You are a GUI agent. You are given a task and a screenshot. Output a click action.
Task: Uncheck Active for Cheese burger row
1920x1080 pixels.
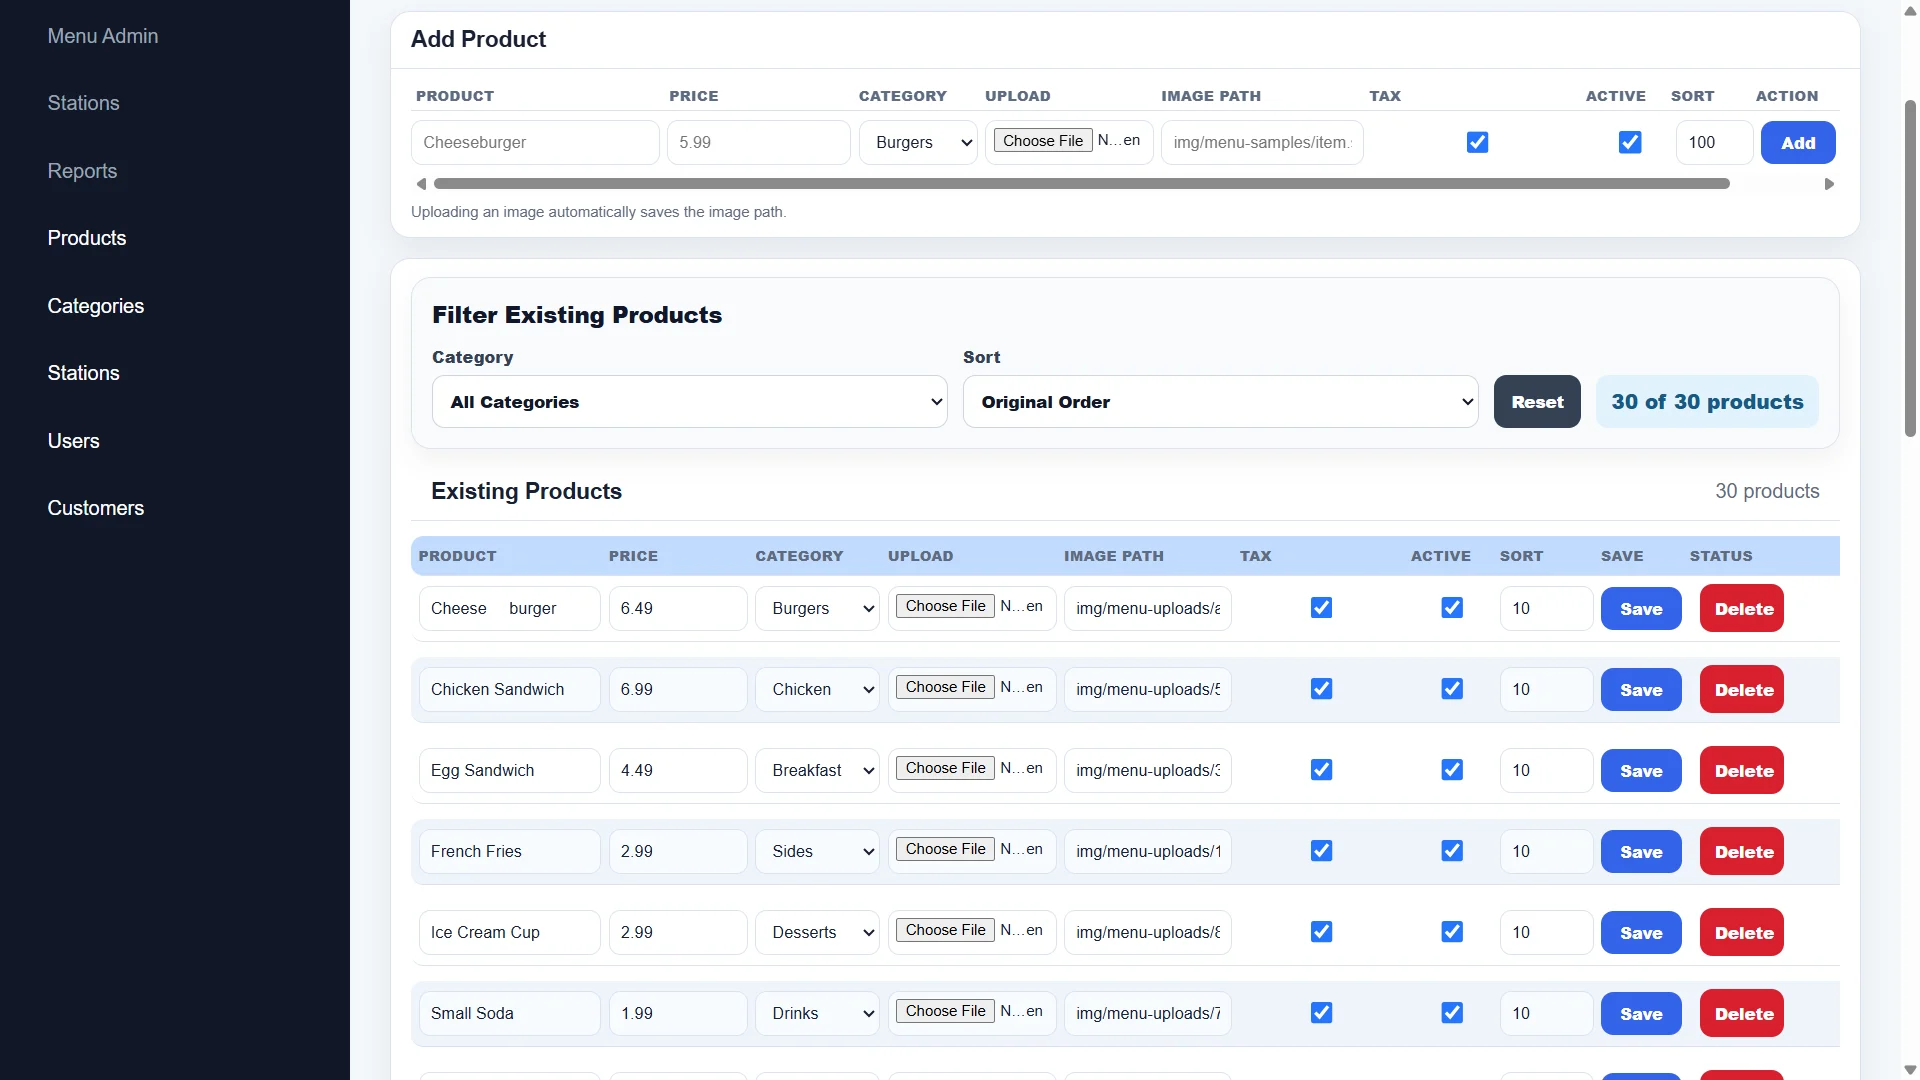pos(1452,608)
